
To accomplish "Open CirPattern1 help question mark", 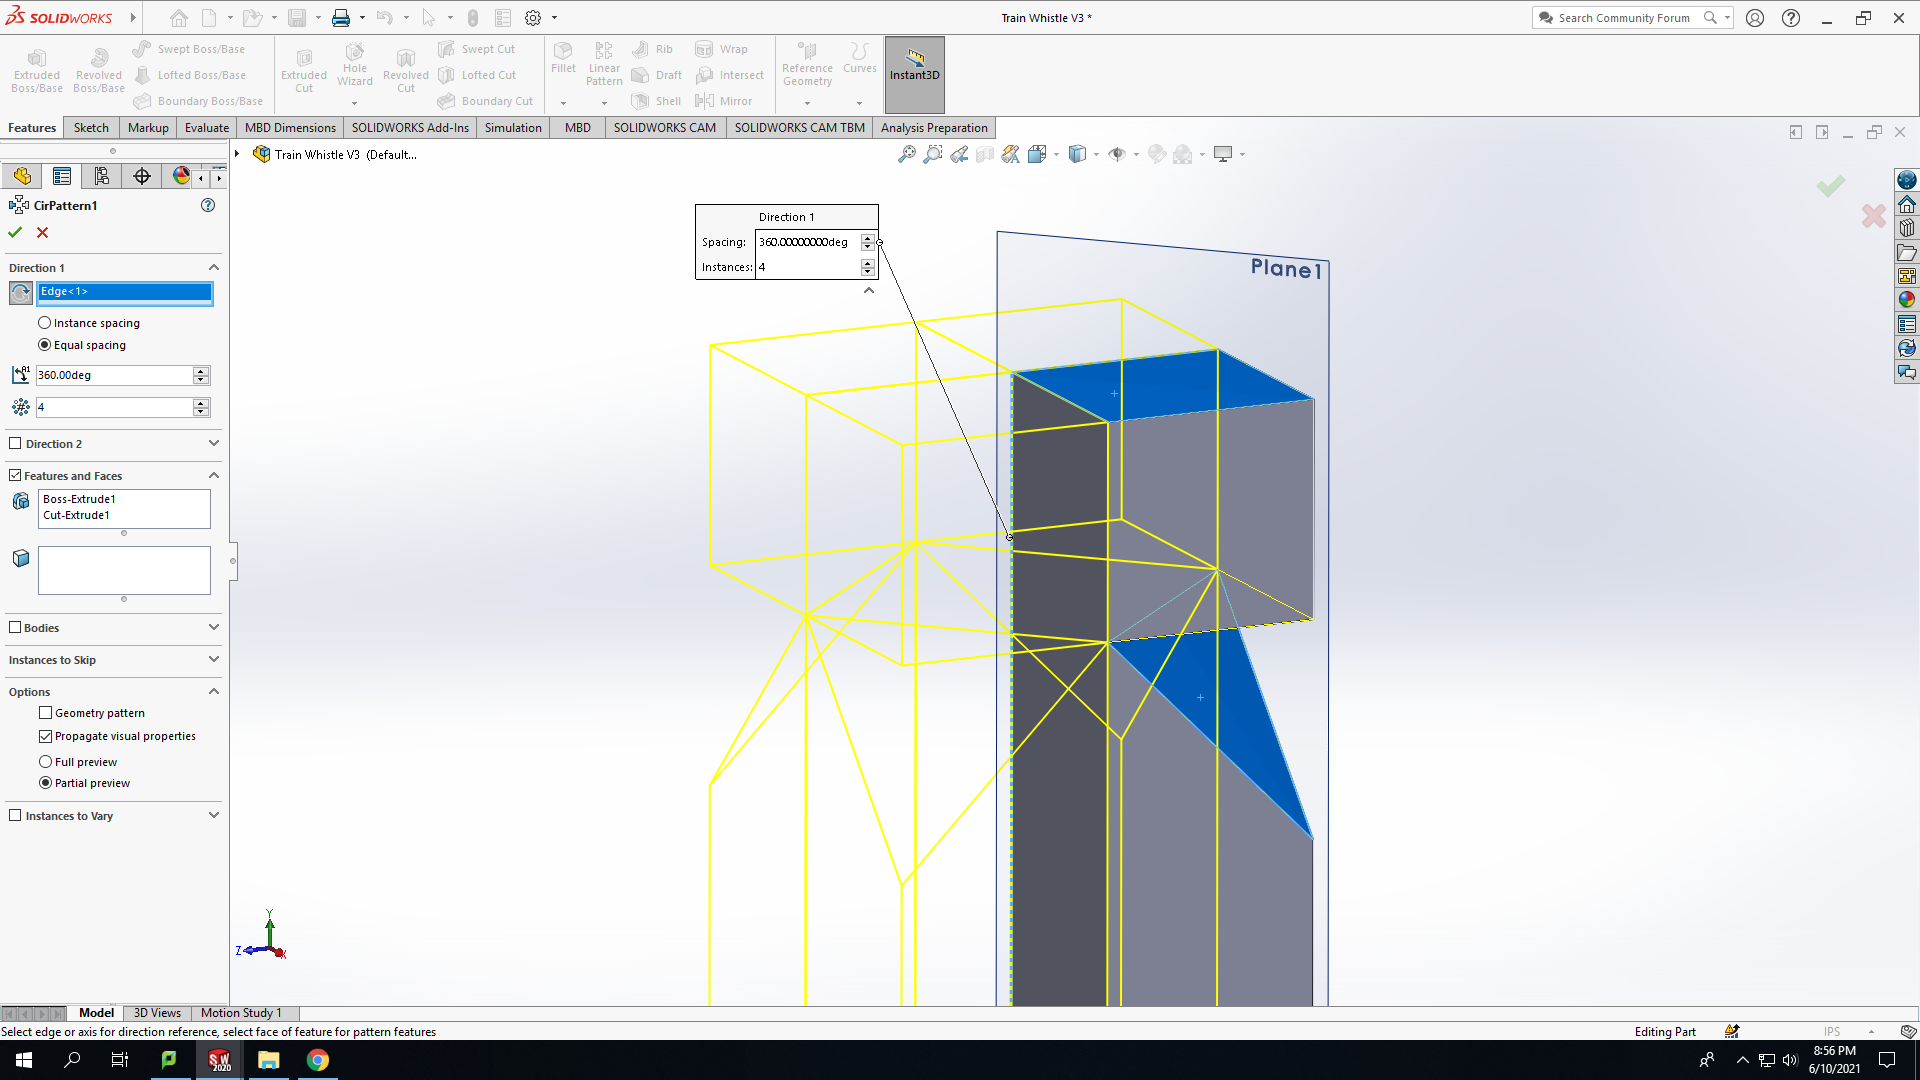I will pyautogui.click(x=208, y=205).
